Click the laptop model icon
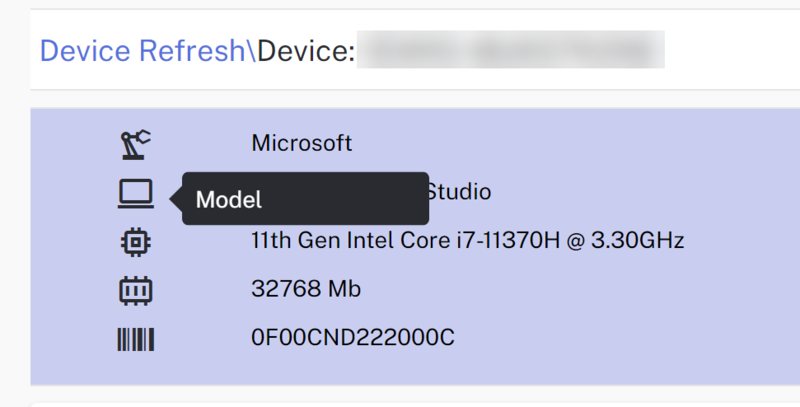800x407 pixels. click(x=134, y=193)
